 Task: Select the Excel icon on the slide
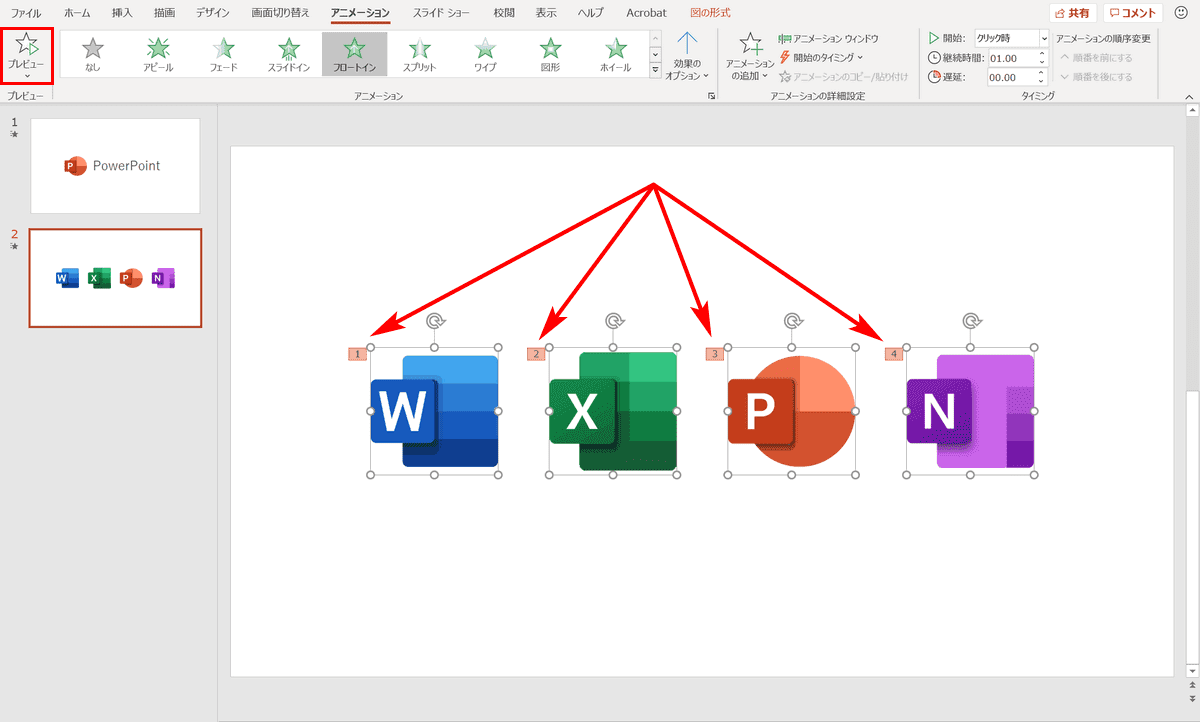coord(612,411)
